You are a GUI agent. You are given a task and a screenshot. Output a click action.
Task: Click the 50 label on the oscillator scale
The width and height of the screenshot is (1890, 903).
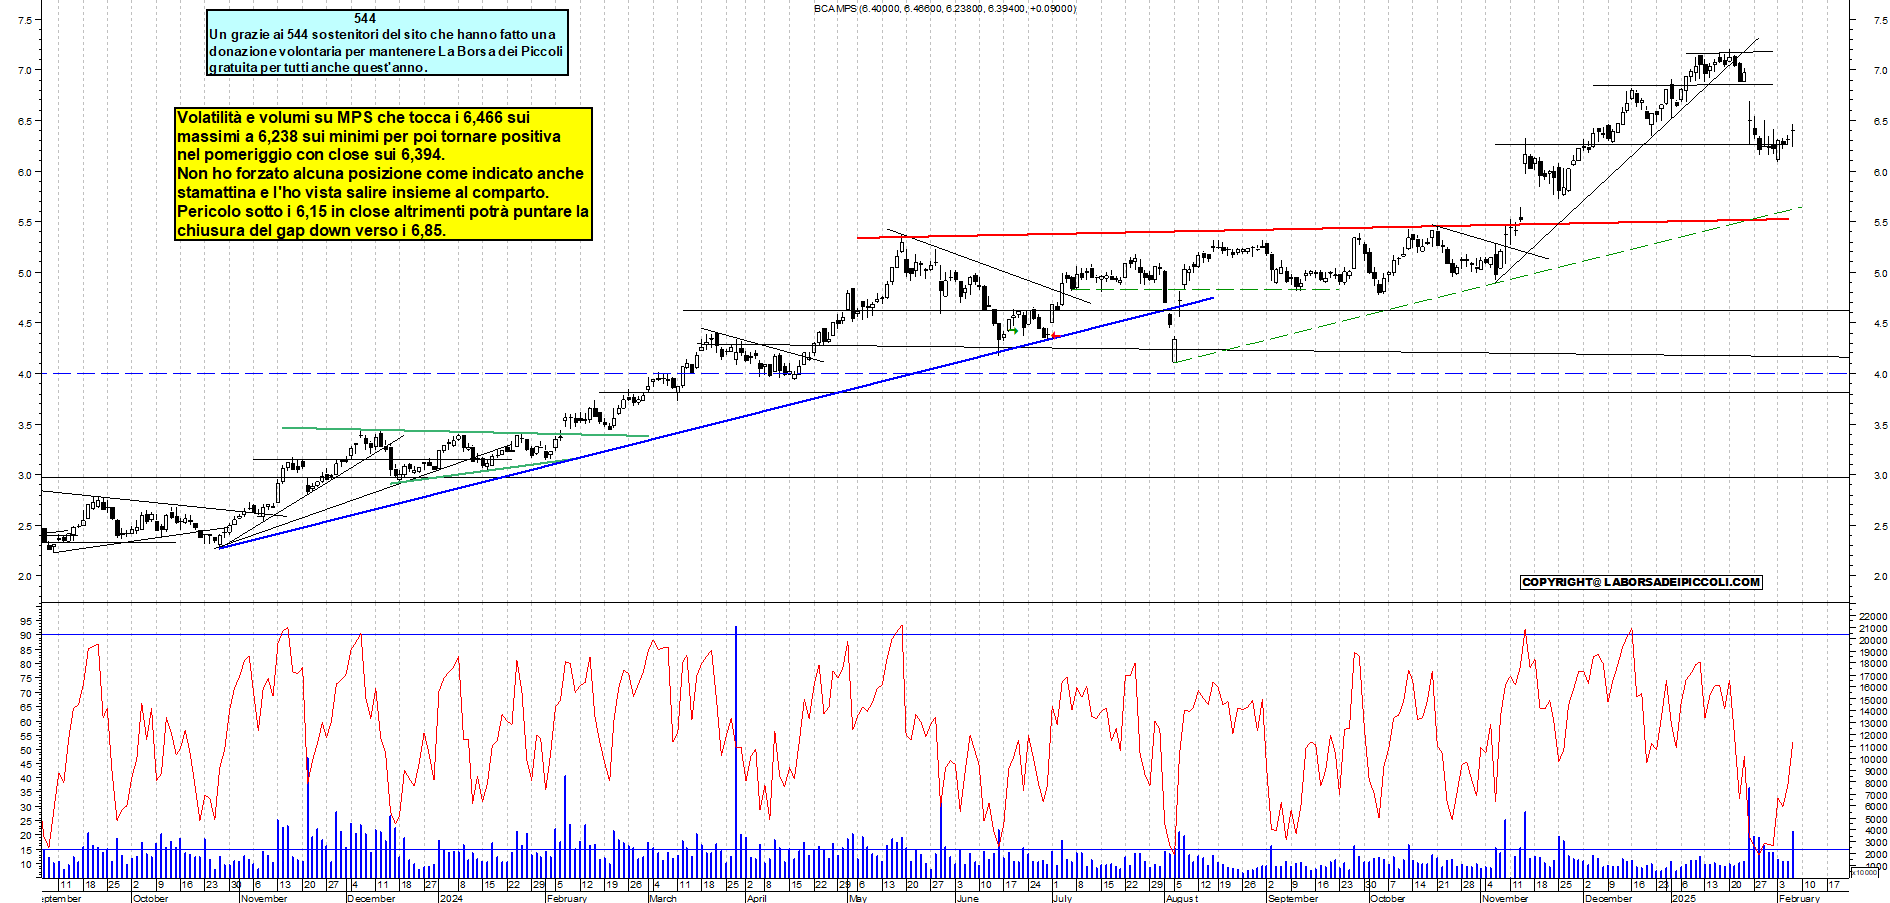tap(26, 750)
